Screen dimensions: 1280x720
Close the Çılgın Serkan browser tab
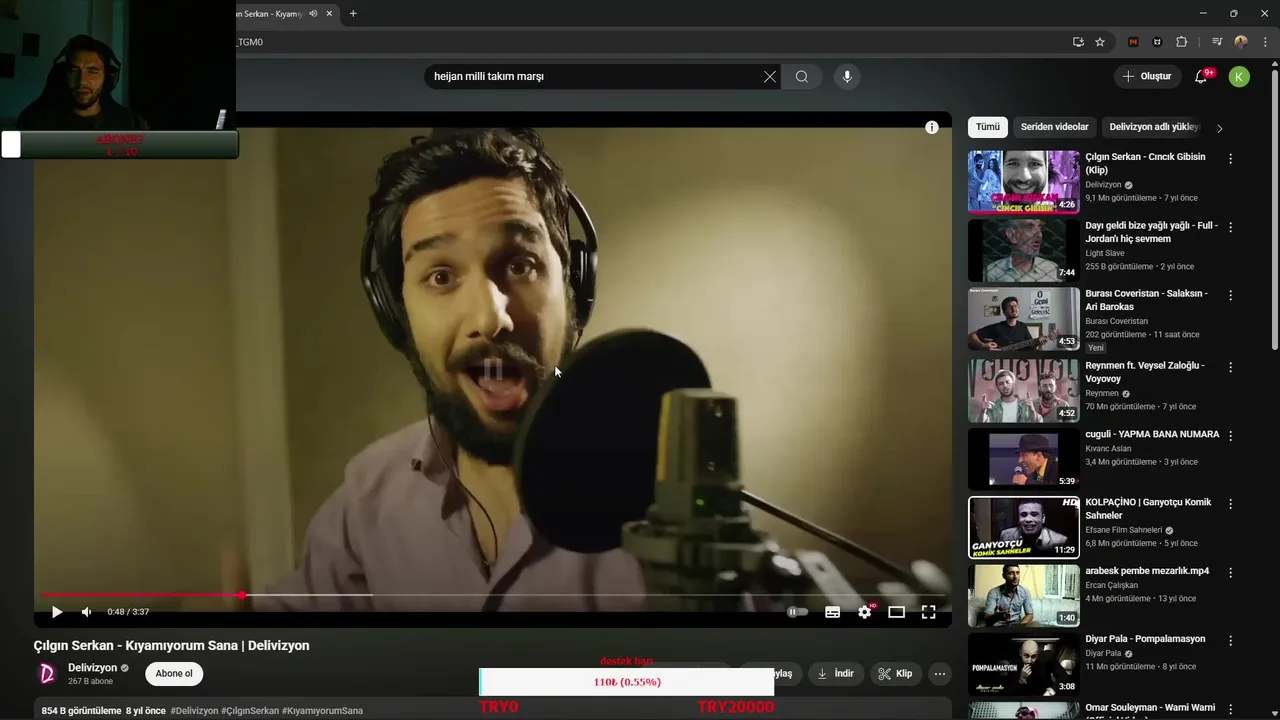329,13
